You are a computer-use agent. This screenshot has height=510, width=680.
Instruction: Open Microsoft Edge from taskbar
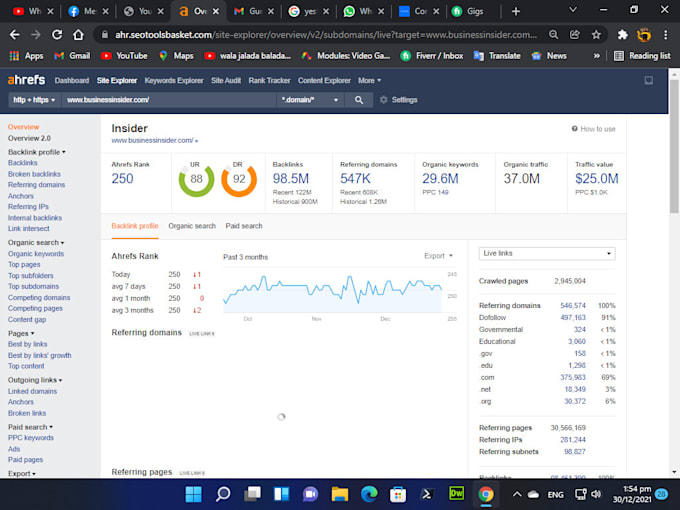pyautogui.click(x=369, y=494)
